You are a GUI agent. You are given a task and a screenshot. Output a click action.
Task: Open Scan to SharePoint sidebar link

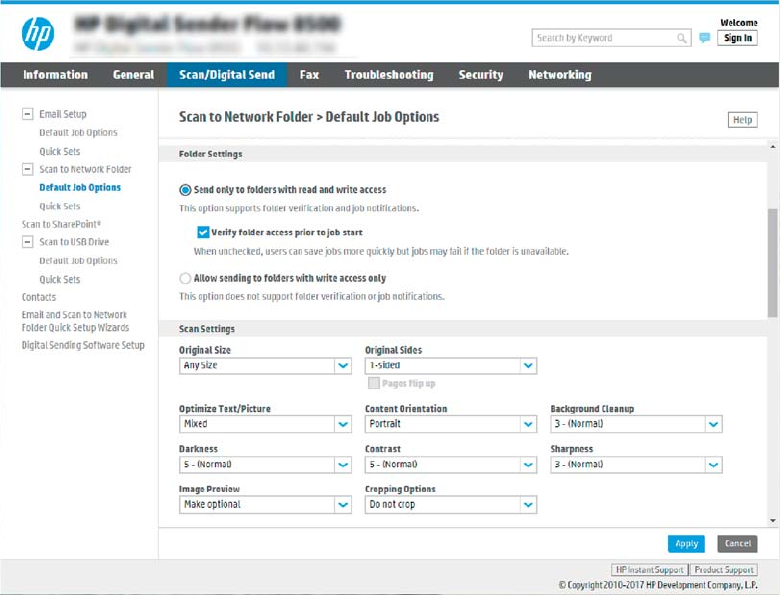tap(61, 224)
